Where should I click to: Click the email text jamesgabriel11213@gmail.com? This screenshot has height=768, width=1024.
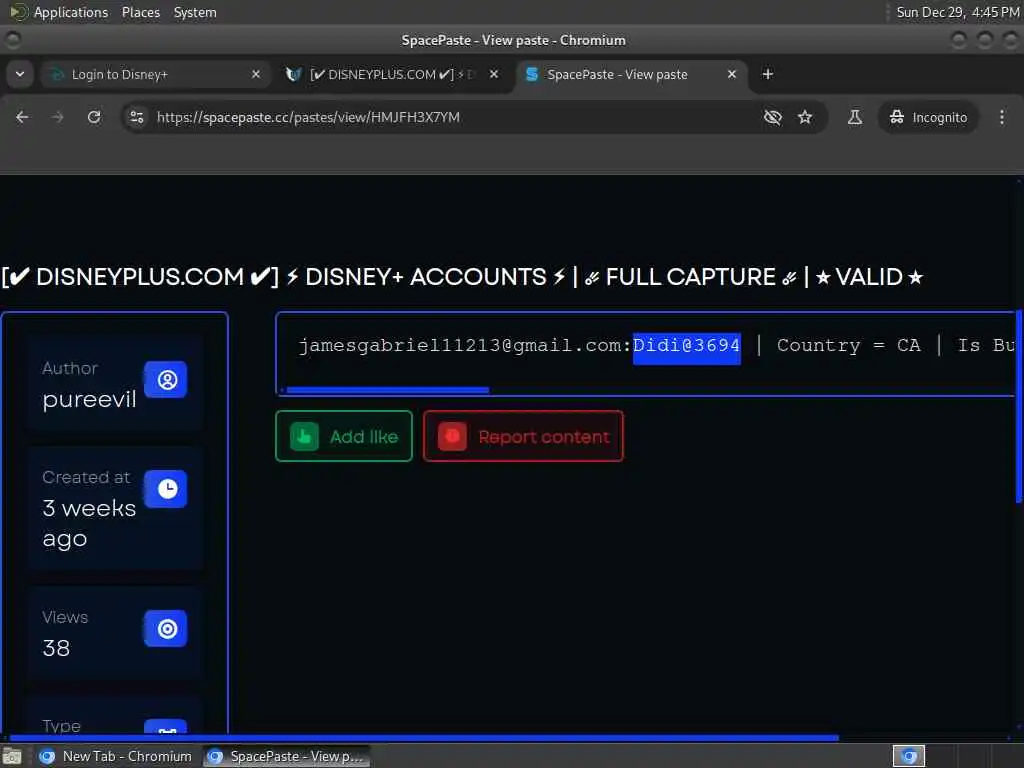[x=460, y=345]
